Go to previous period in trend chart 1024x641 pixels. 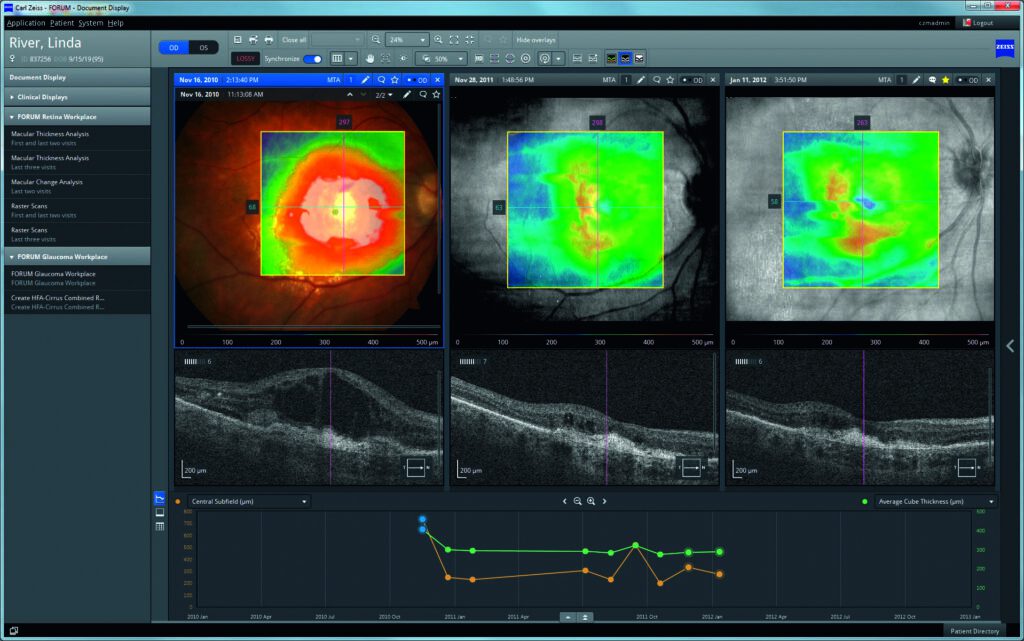[564, 501]
